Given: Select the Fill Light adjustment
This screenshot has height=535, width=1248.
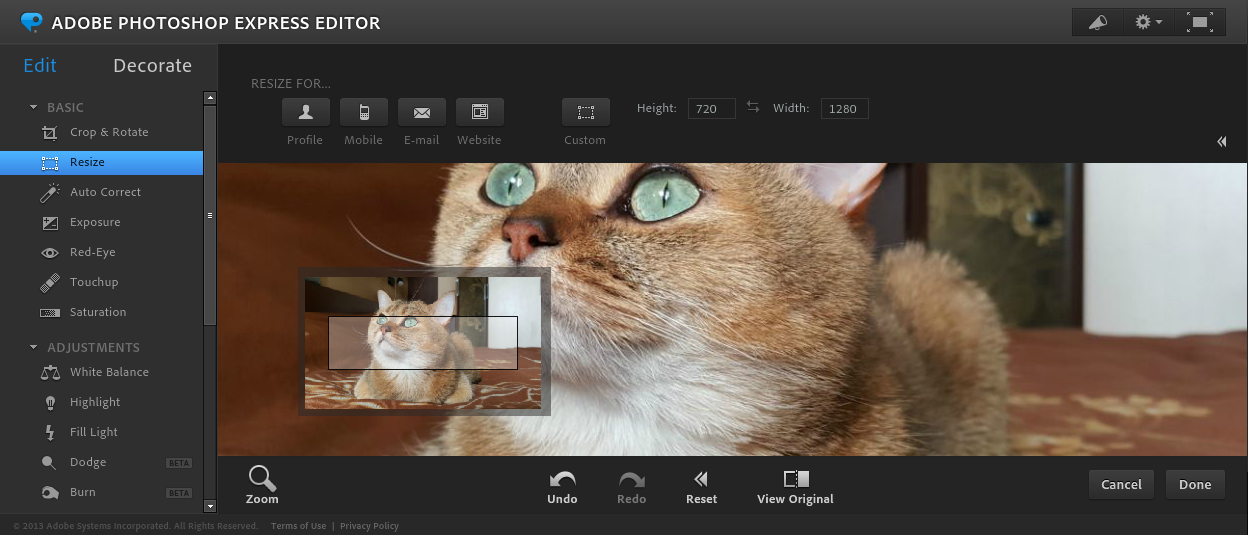Looking at the screenshot, I should pos(101,432).
